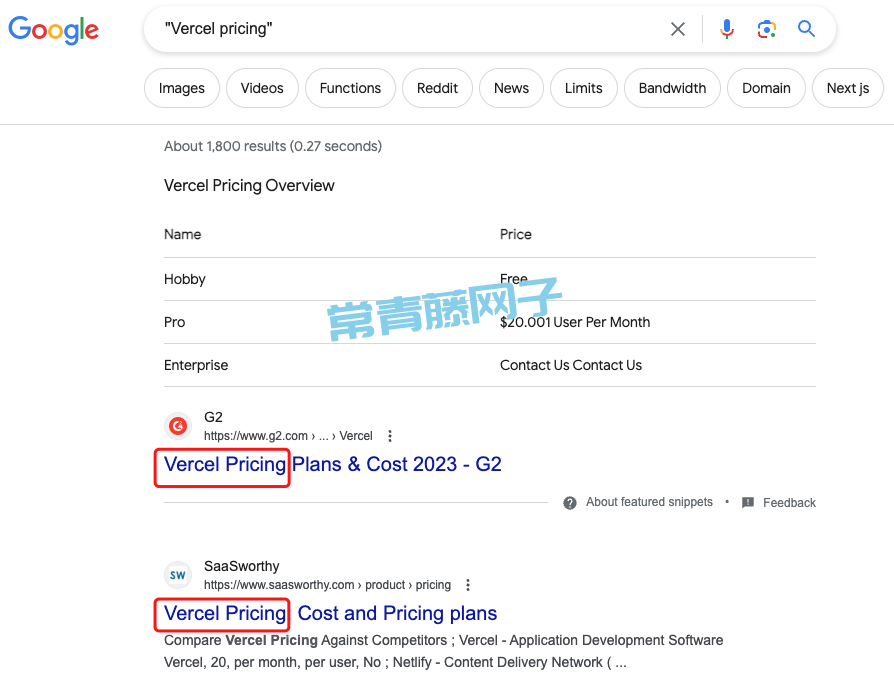Open three-dot menu next to G2 URL

pos(390,436)
